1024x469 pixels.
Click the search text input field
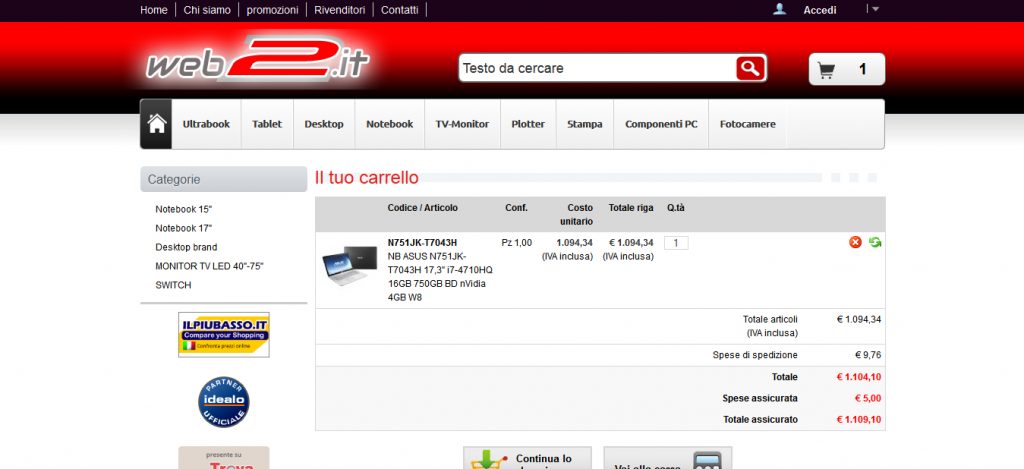tap(597, 68)
